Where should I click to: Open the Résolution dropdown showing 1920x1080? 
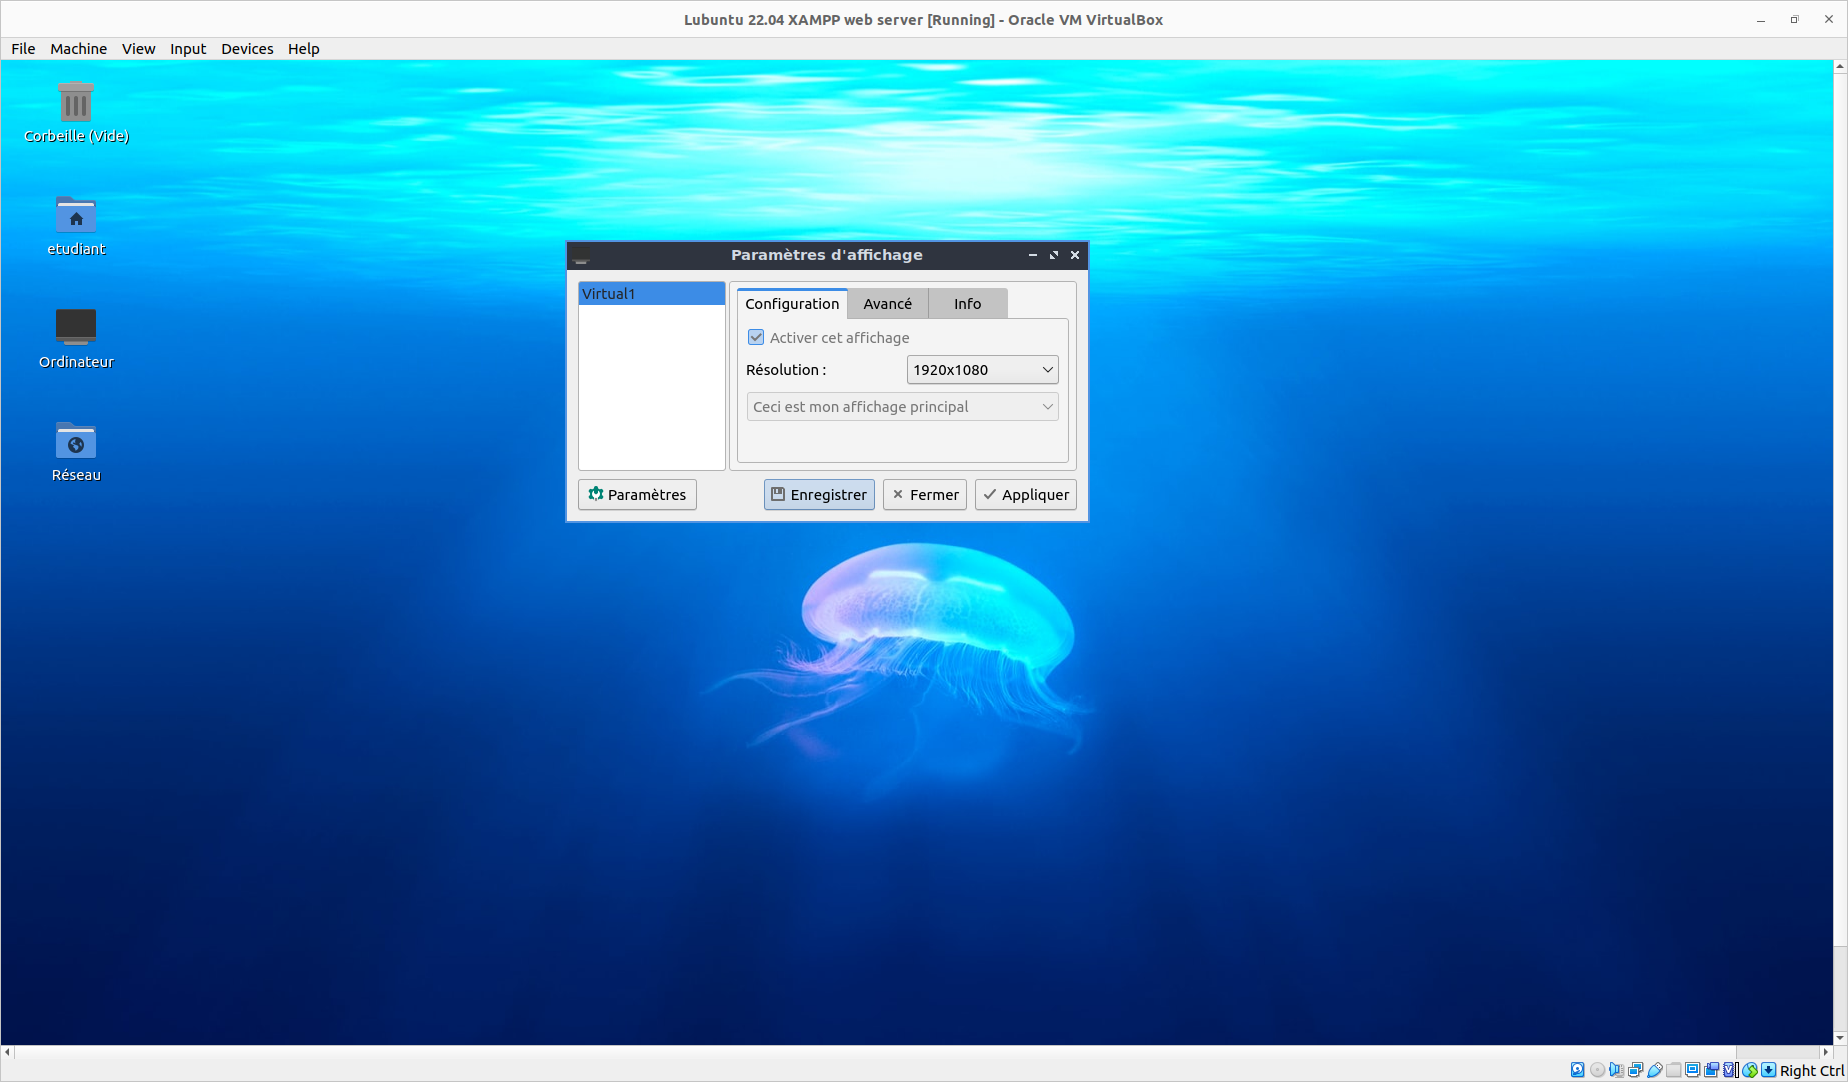(982, 369)
